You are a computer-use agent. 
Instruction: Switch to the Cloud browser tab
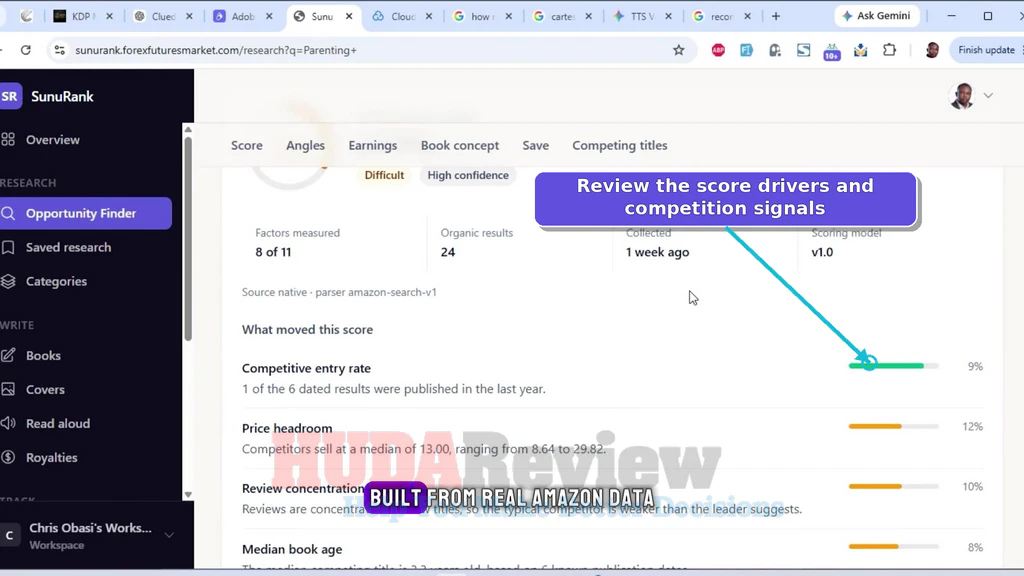pyautogui.click(x=402, y=16)
